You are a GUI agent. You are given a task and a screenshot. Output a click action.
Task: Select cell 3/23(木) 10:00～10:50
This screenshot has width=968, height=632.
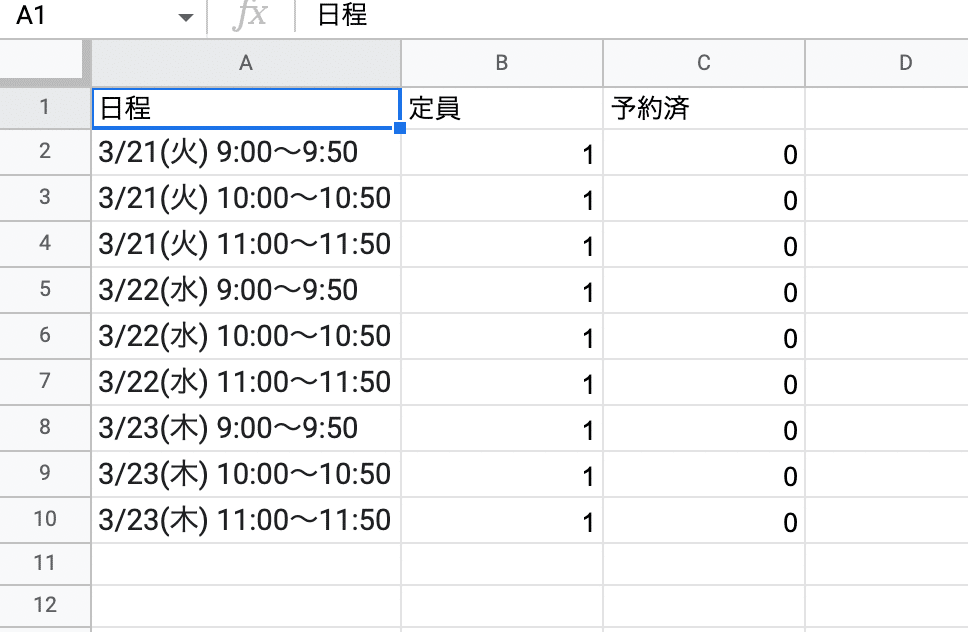pyautogui.click(x=246, y=474)
